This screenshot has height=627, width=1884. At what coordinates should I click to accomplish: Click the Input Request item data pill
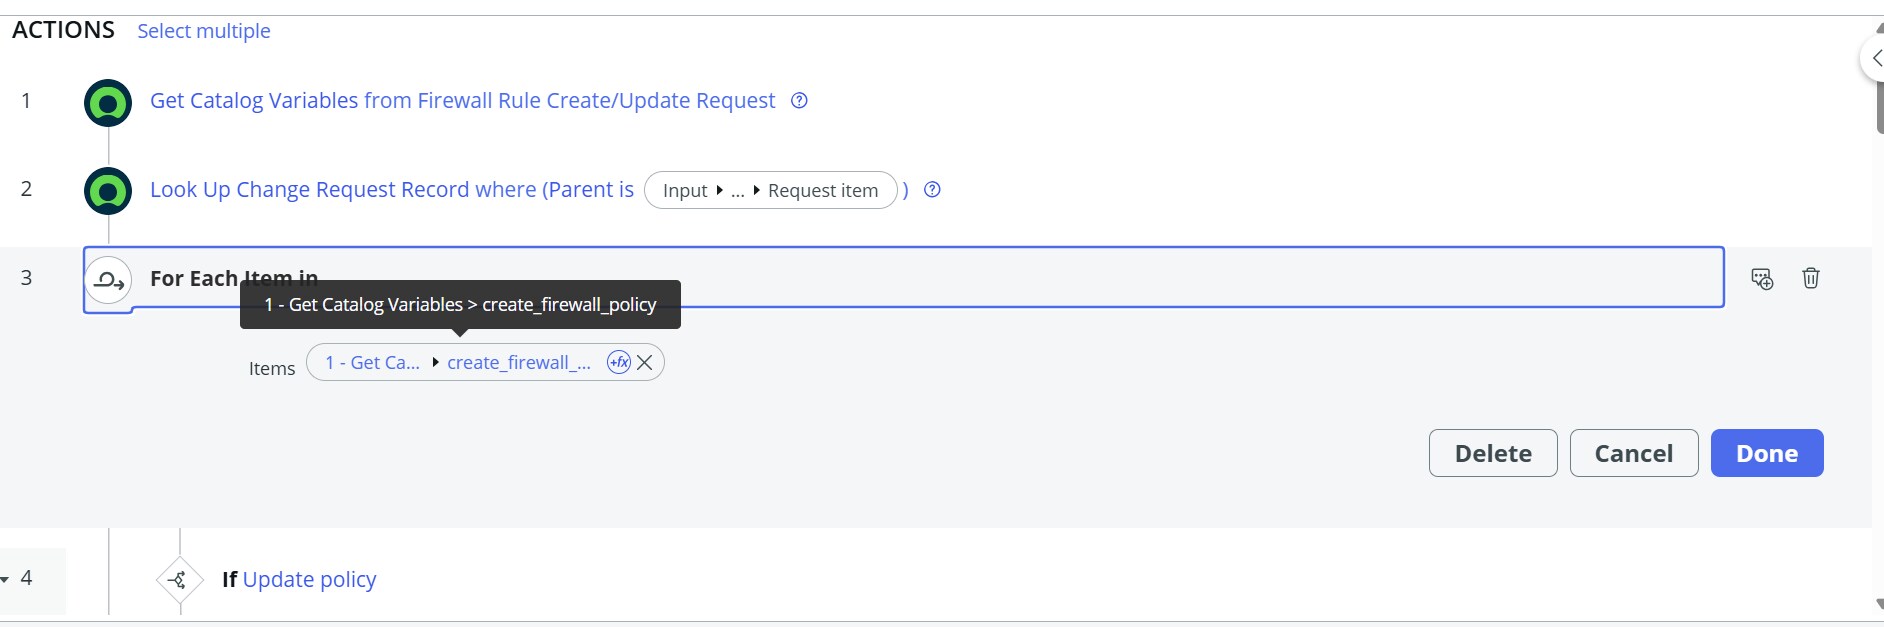click(x=770, y=190)
